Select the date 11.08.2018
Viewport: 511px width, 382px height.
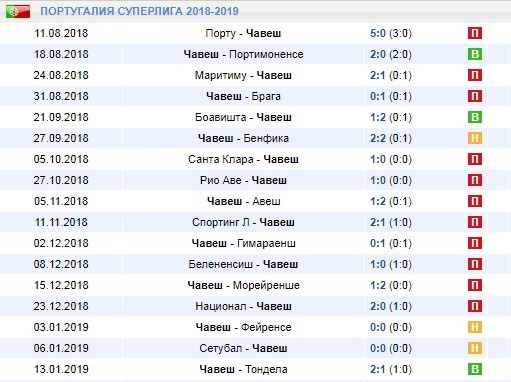click(x=61, y=33)
